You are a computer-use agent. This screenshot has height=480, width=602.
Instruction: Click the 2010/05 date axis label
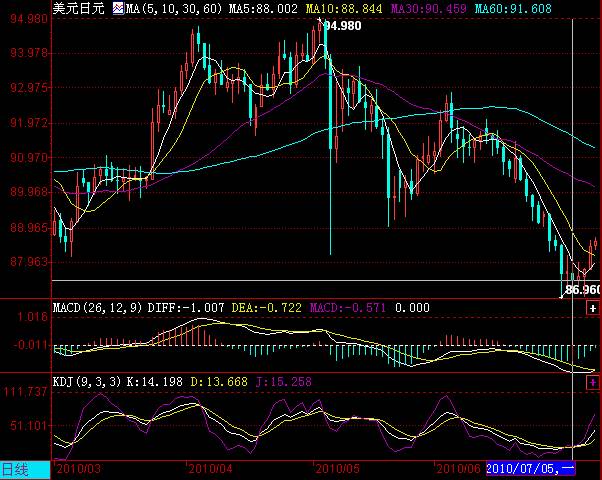(x=337, y=469)
